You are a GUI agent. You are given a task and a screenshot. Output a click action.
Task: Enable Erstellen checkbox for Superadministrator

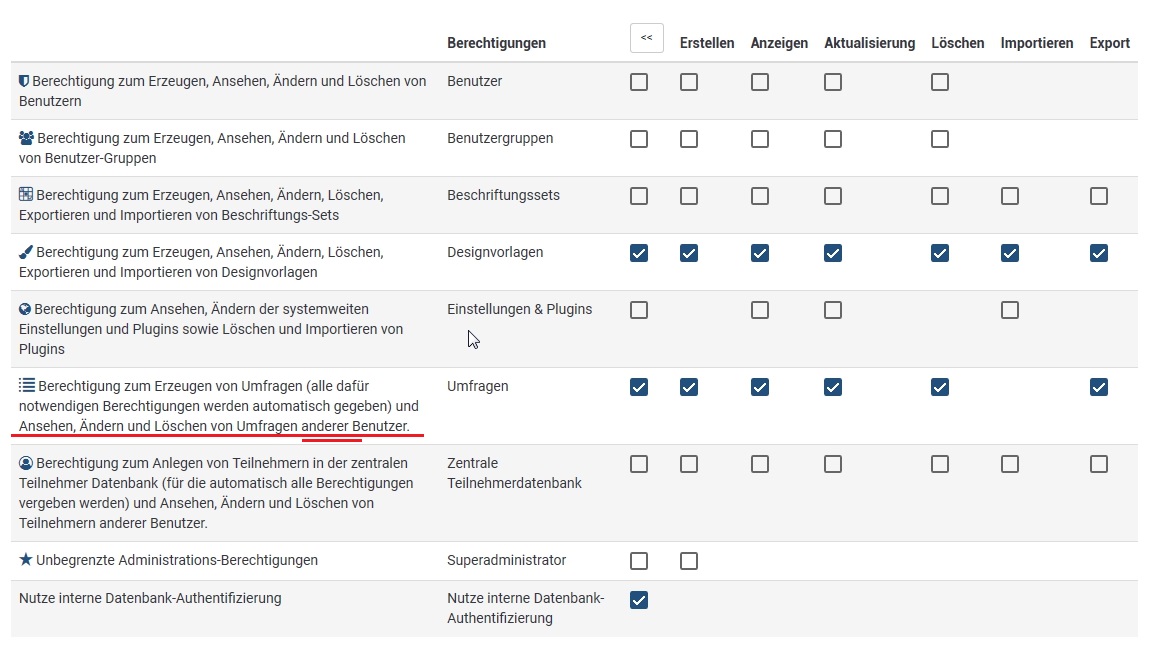[x=689, y=561]
